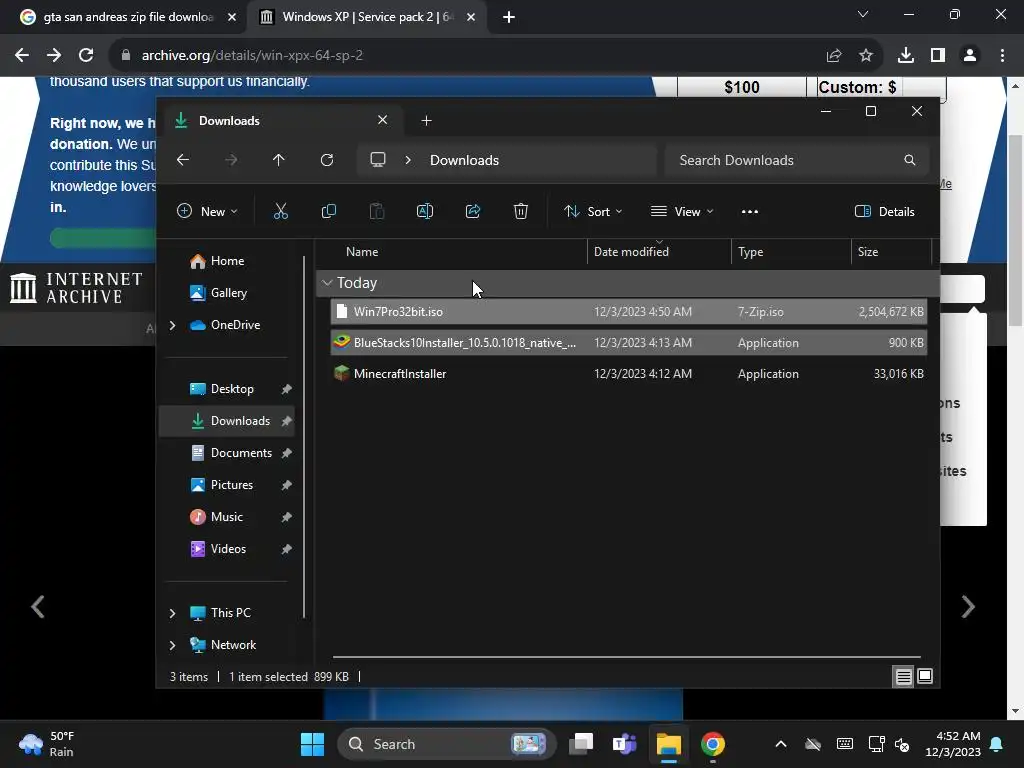Open notification bell in system tray

[x=997, y=744]
